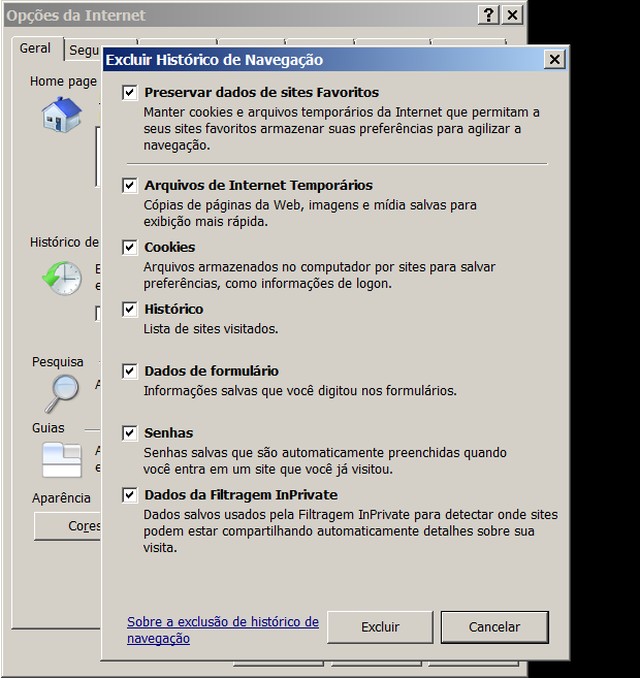The height and width of the screenshot is (678, 640).
Task: Click the Cookies description text about logon
Action: click(319, 275)
